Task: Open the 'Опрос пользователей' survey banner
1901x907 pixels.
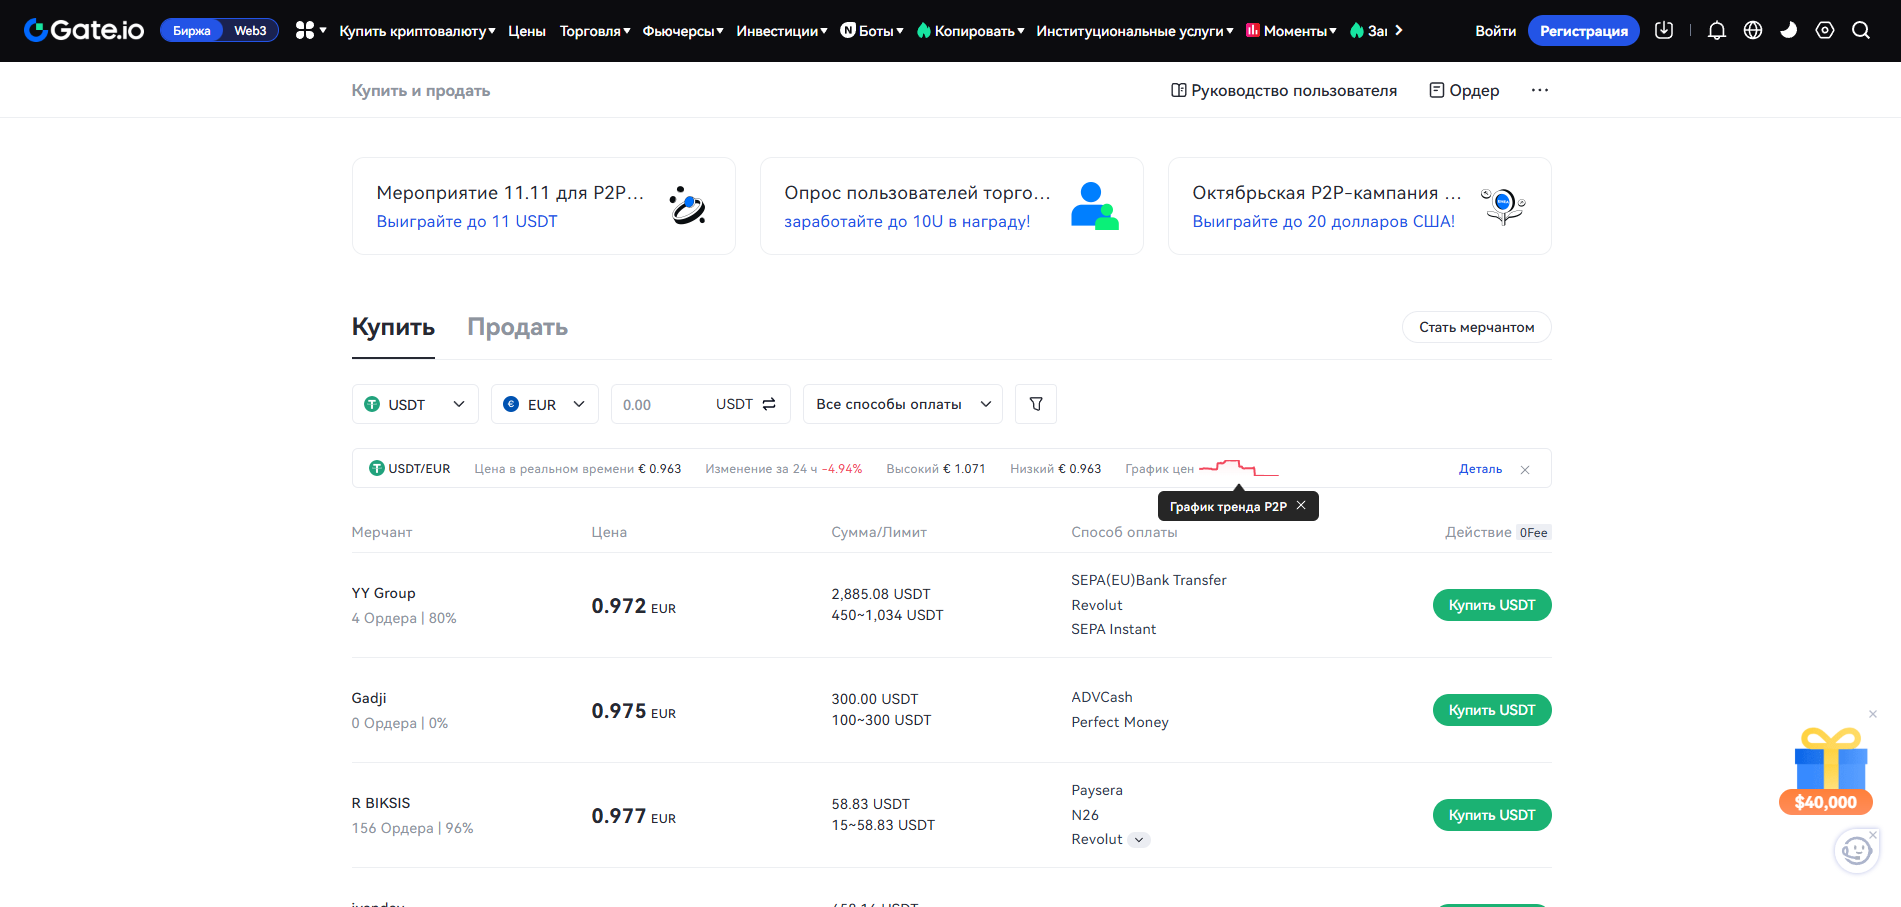Action: click(x=952, y=206)
